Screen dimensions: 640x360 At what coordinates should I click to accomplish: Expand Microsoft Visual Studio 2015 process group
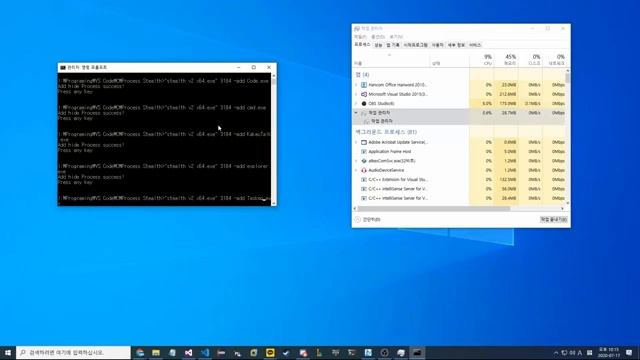click(356, 94)
